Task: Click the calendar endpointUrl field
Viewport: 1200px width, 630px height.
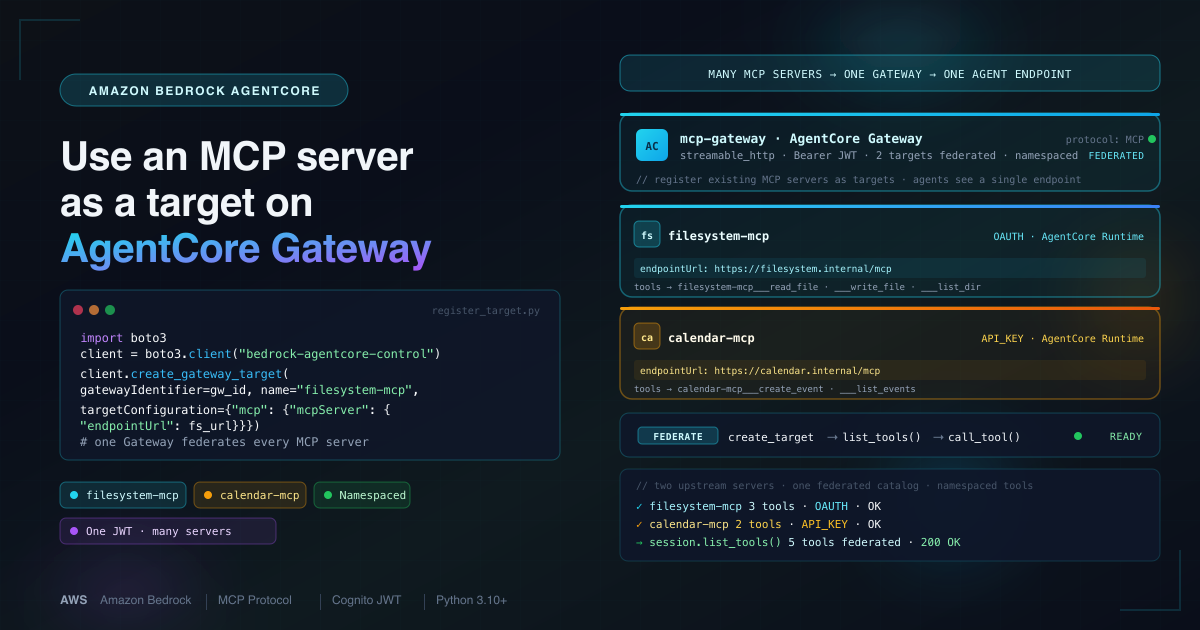Action: (890, 370)
